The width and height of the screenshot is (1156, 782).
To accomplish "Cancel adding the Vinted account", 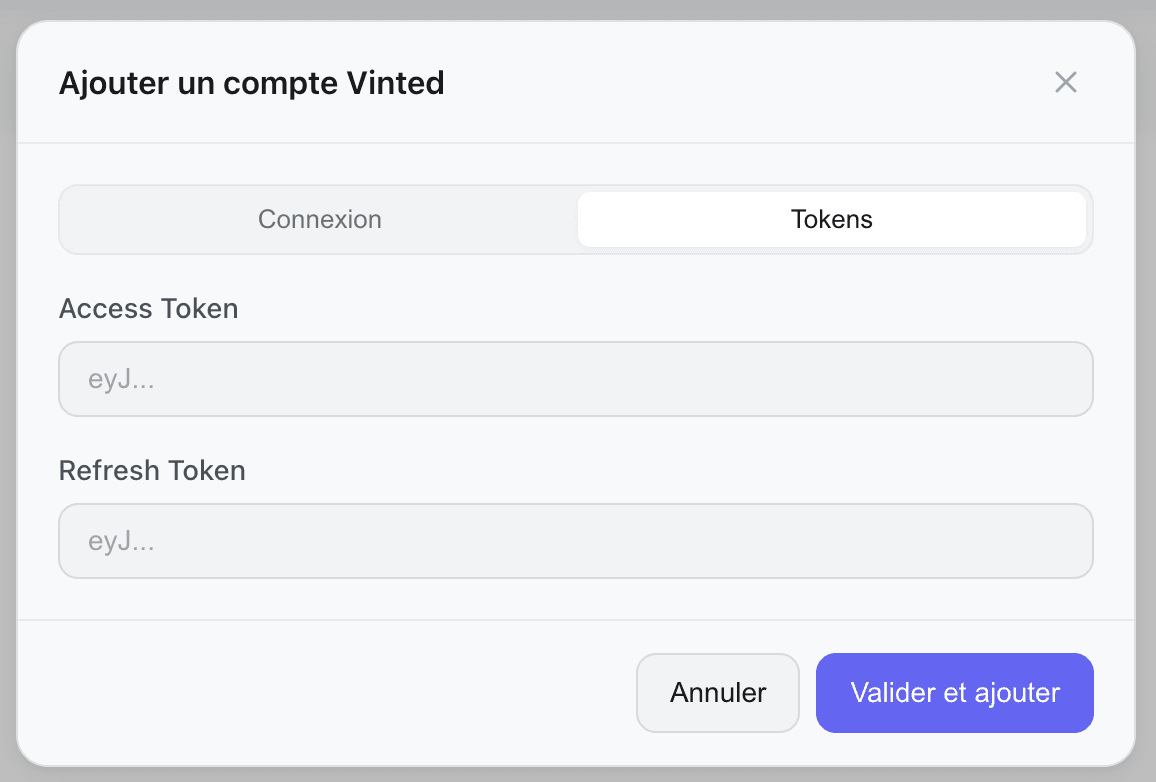I will 718,692.
